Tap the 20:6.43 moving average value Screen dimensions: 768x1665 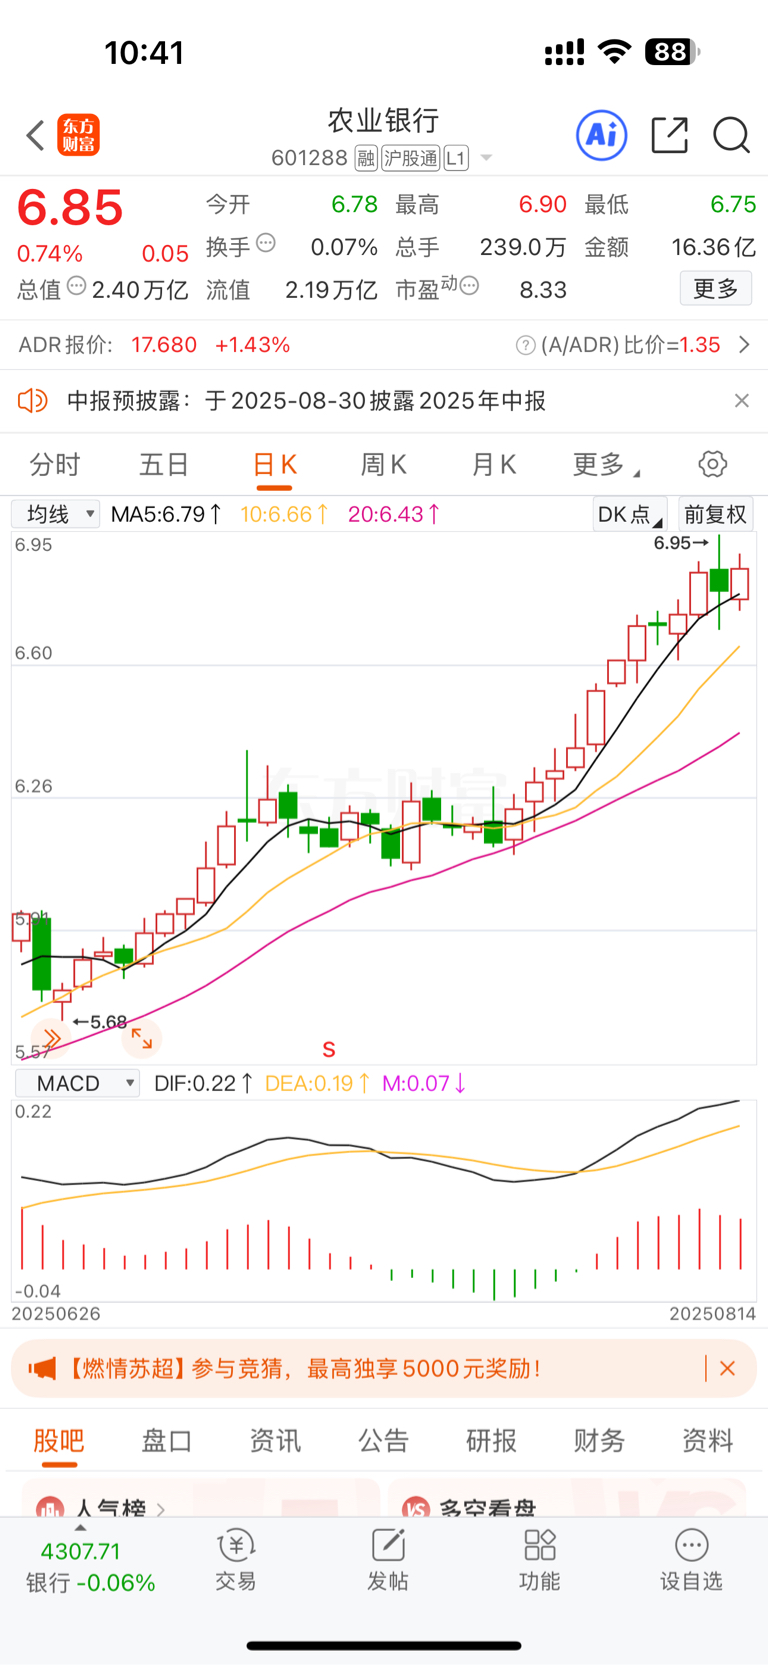[x=394, y=514]
